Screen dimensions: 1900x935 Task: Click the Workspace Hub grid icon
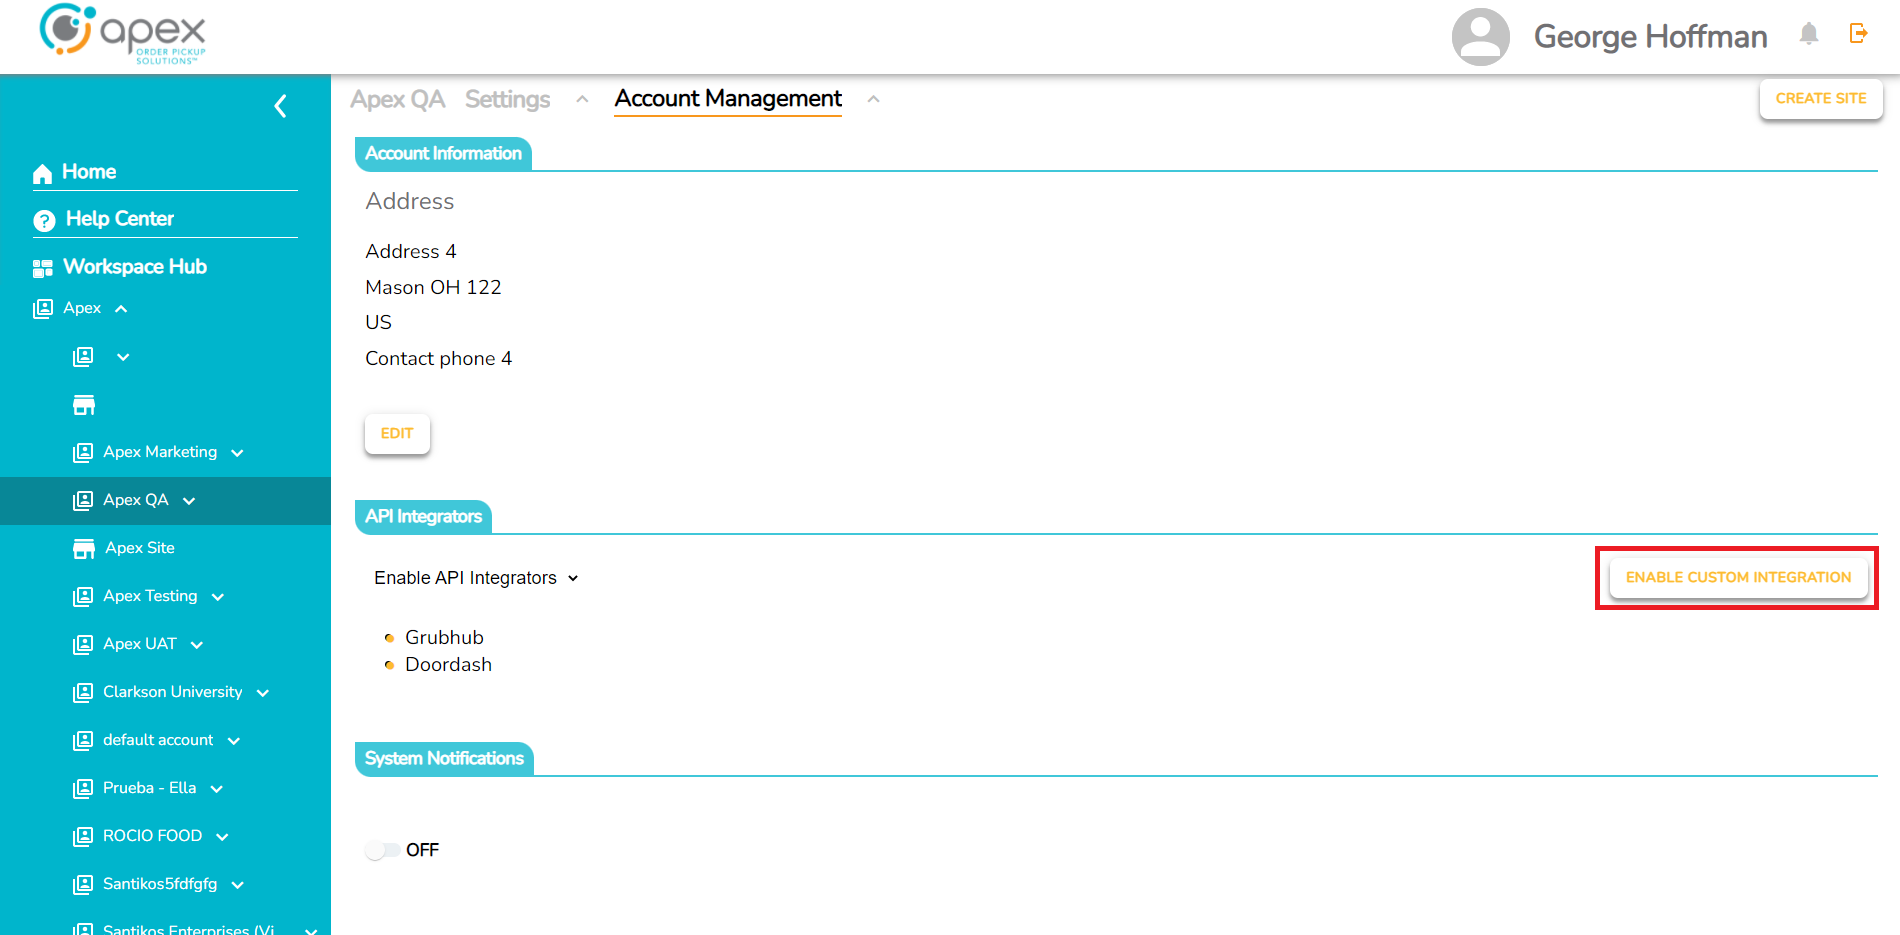pyautogui.click(x=43, y=268)
